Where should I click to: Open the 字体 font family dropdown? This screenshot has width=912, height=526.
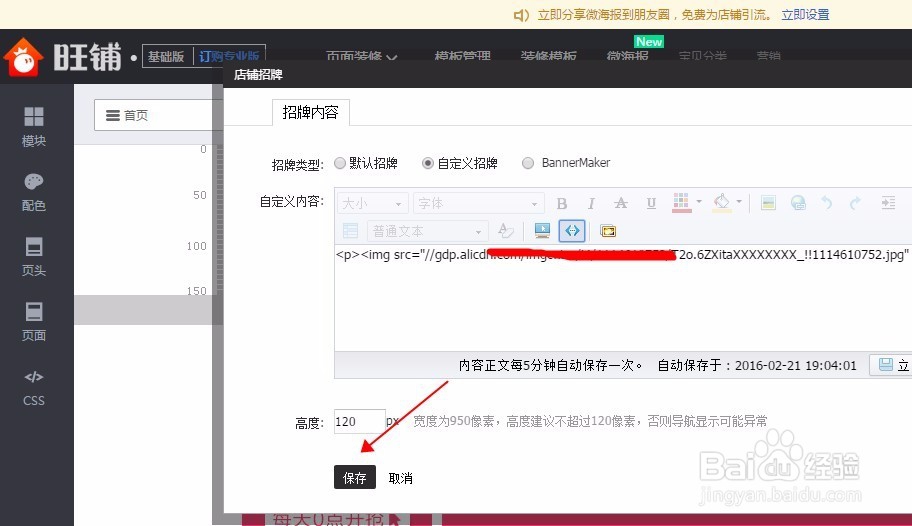[x=479, y=203]
